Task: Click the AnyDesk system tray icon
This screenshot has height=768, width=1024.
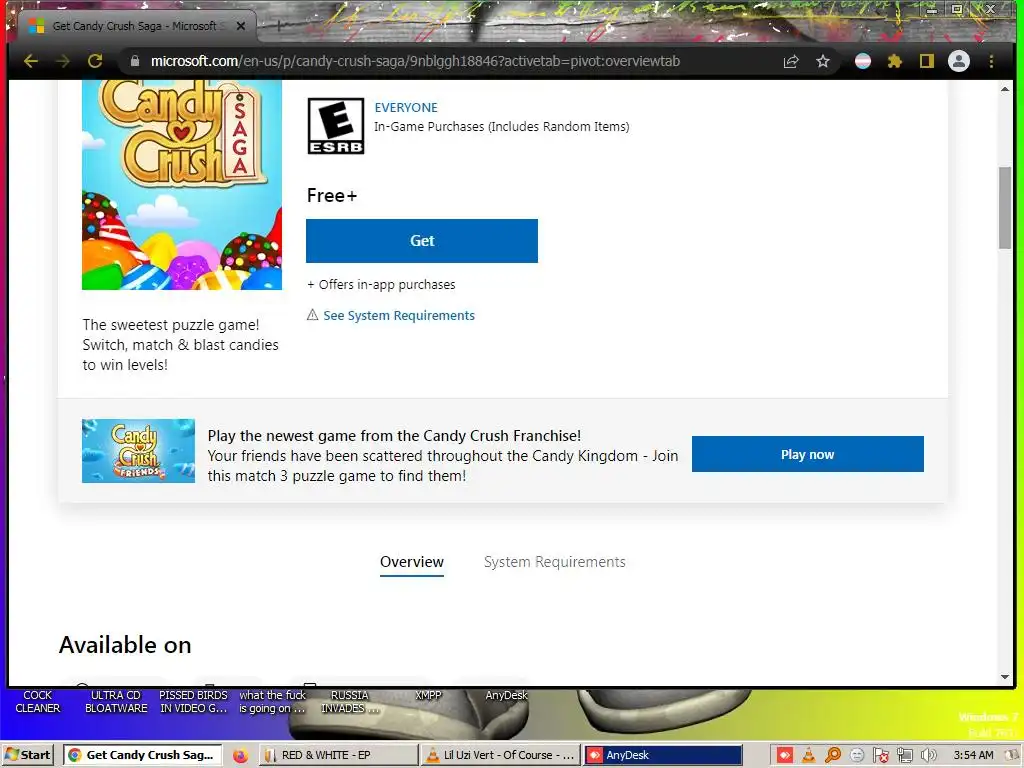Action: click(x=784, y=756)
